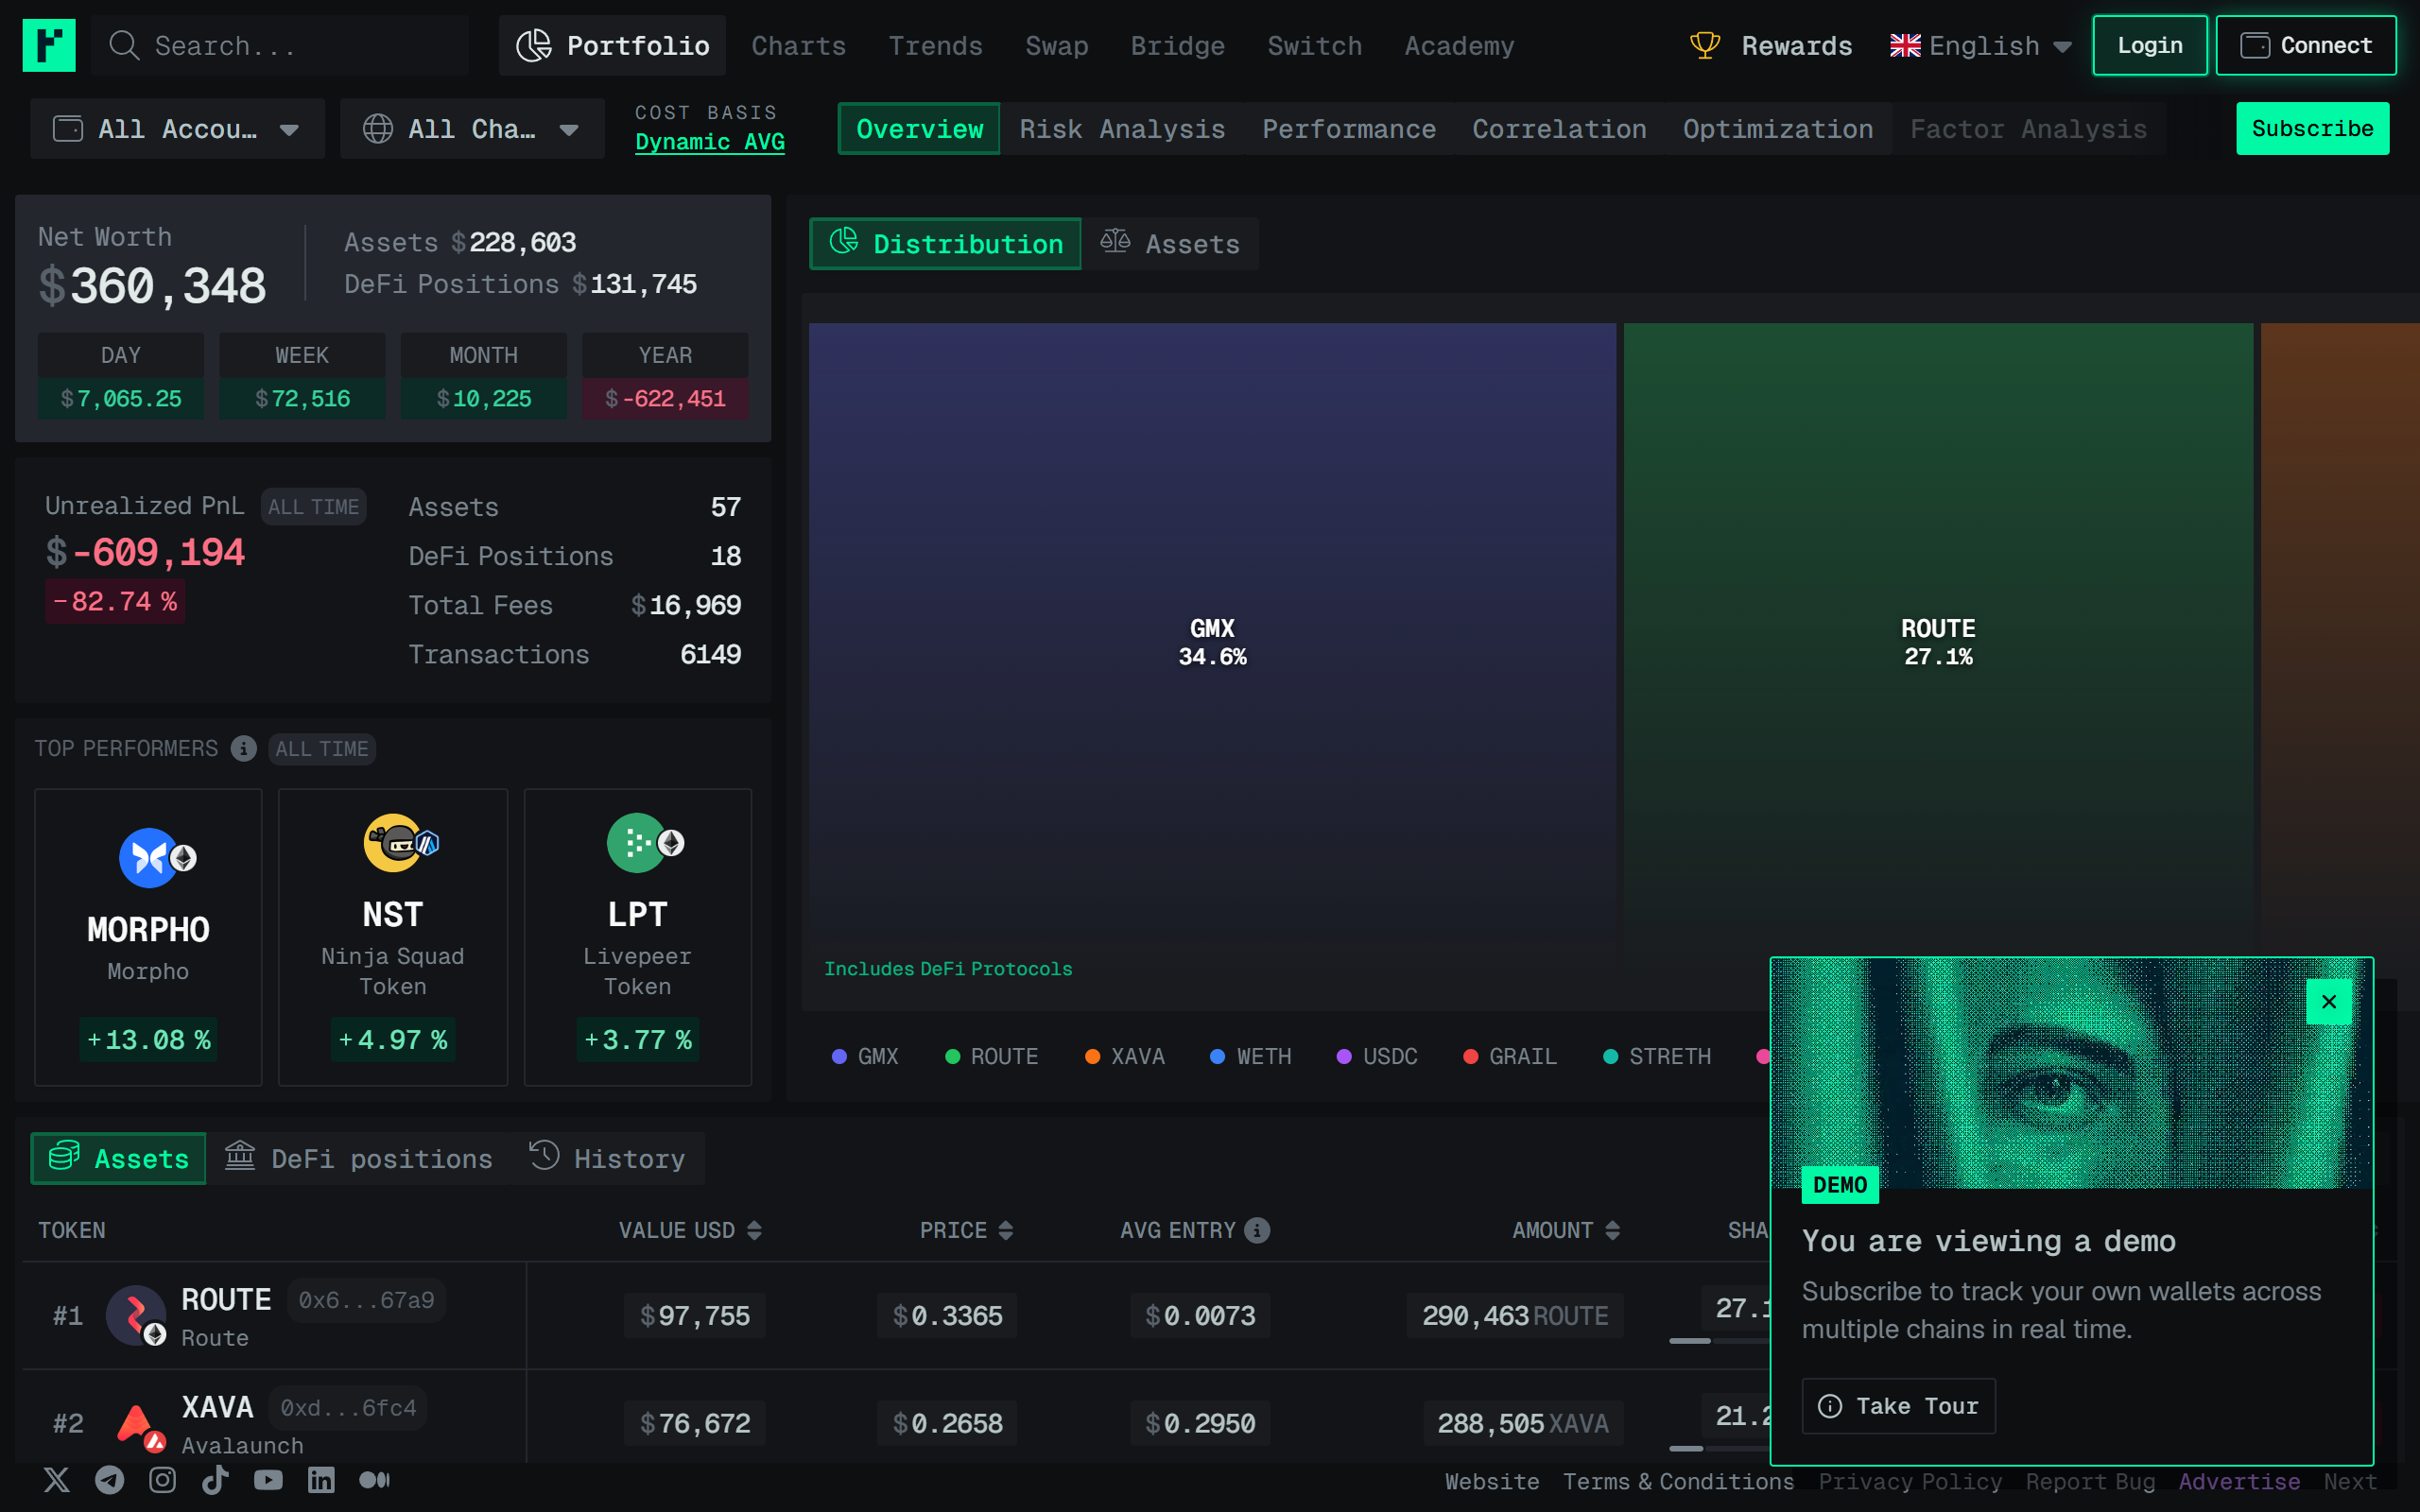
Task: Click the ROUTE legend color dot
Action: 952,1056
